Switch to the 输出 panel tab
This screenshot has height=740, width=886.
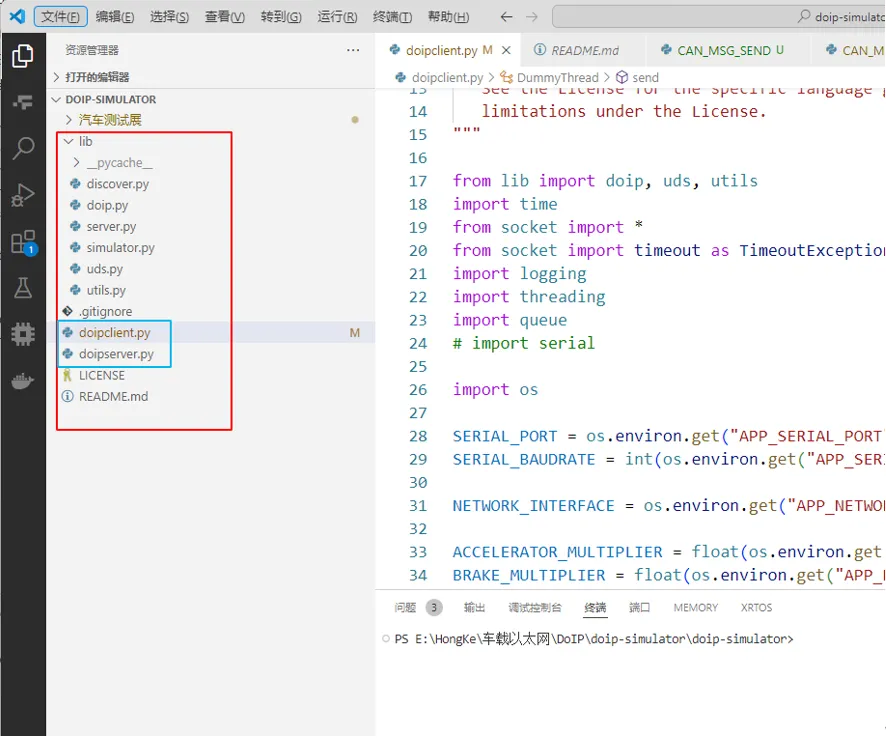474,608
